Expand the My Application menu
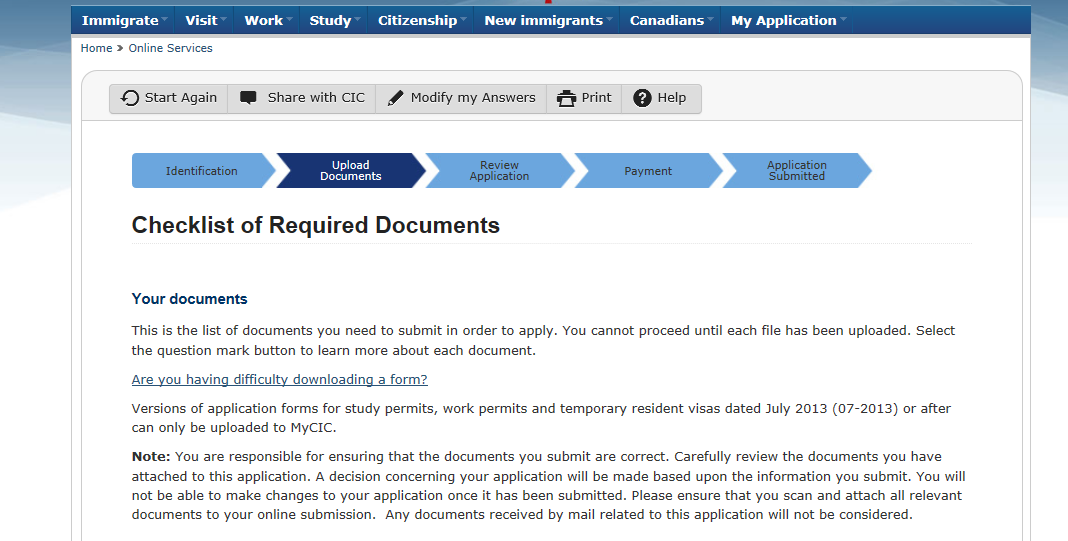 coord(787,20)
